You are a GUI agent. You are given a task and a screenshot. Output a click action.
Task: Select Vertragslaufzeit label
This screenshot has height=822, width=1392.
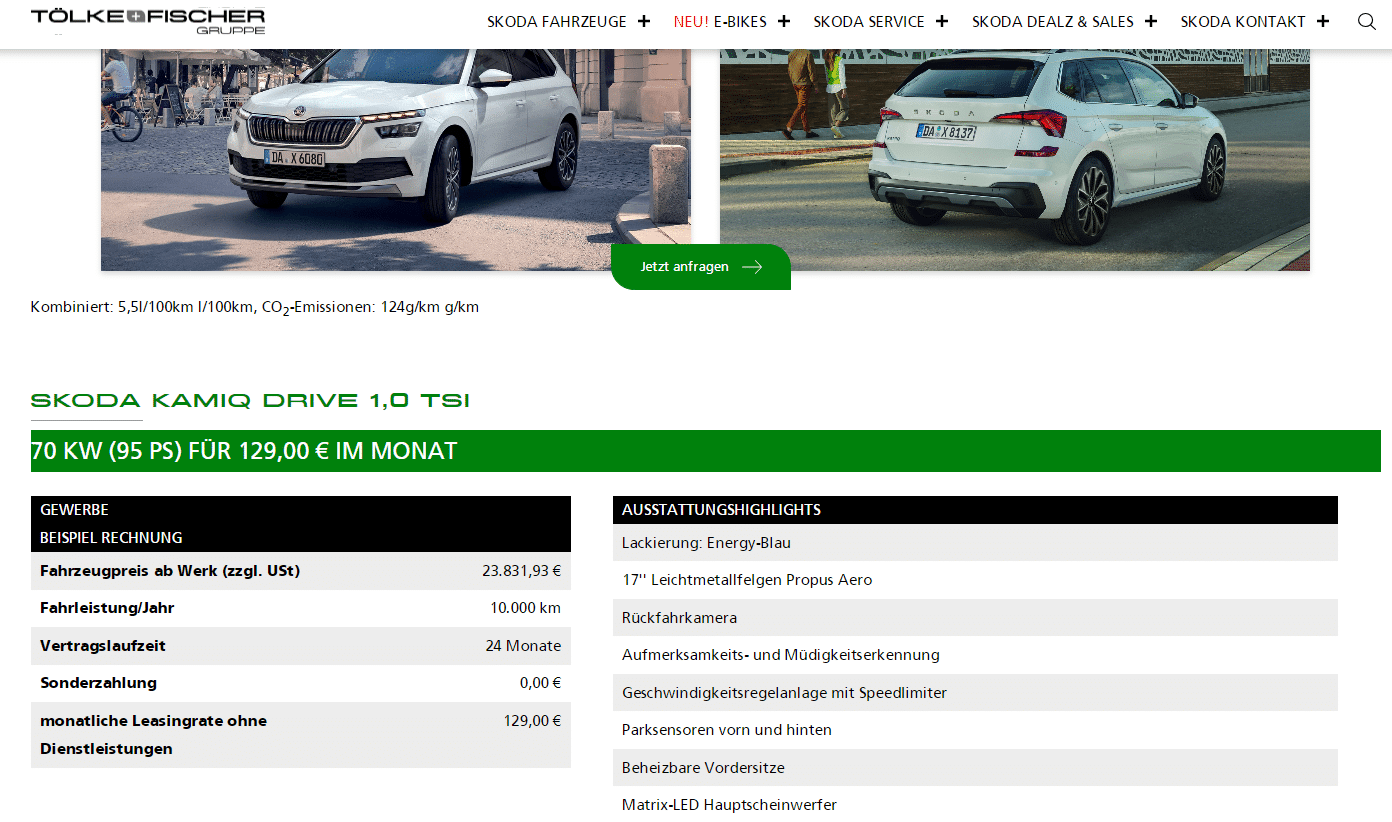[x=103, y=646]
